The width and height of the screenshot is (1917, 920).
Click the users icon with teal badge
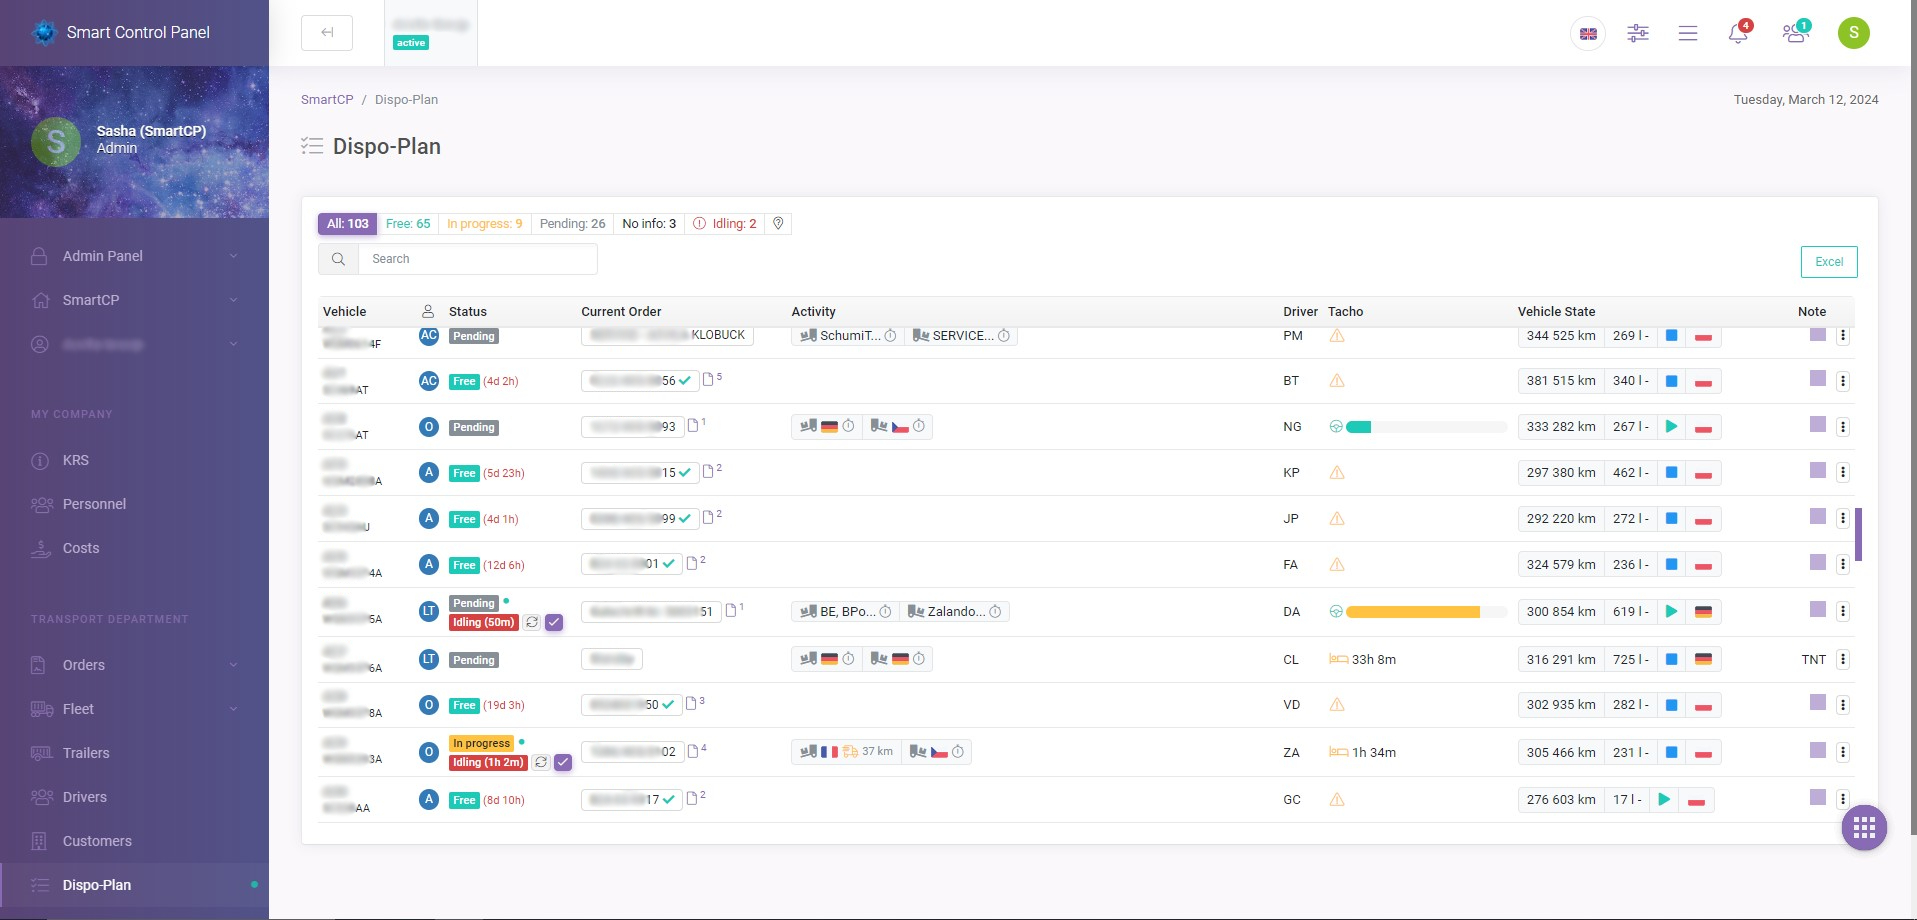(1794, 33)
